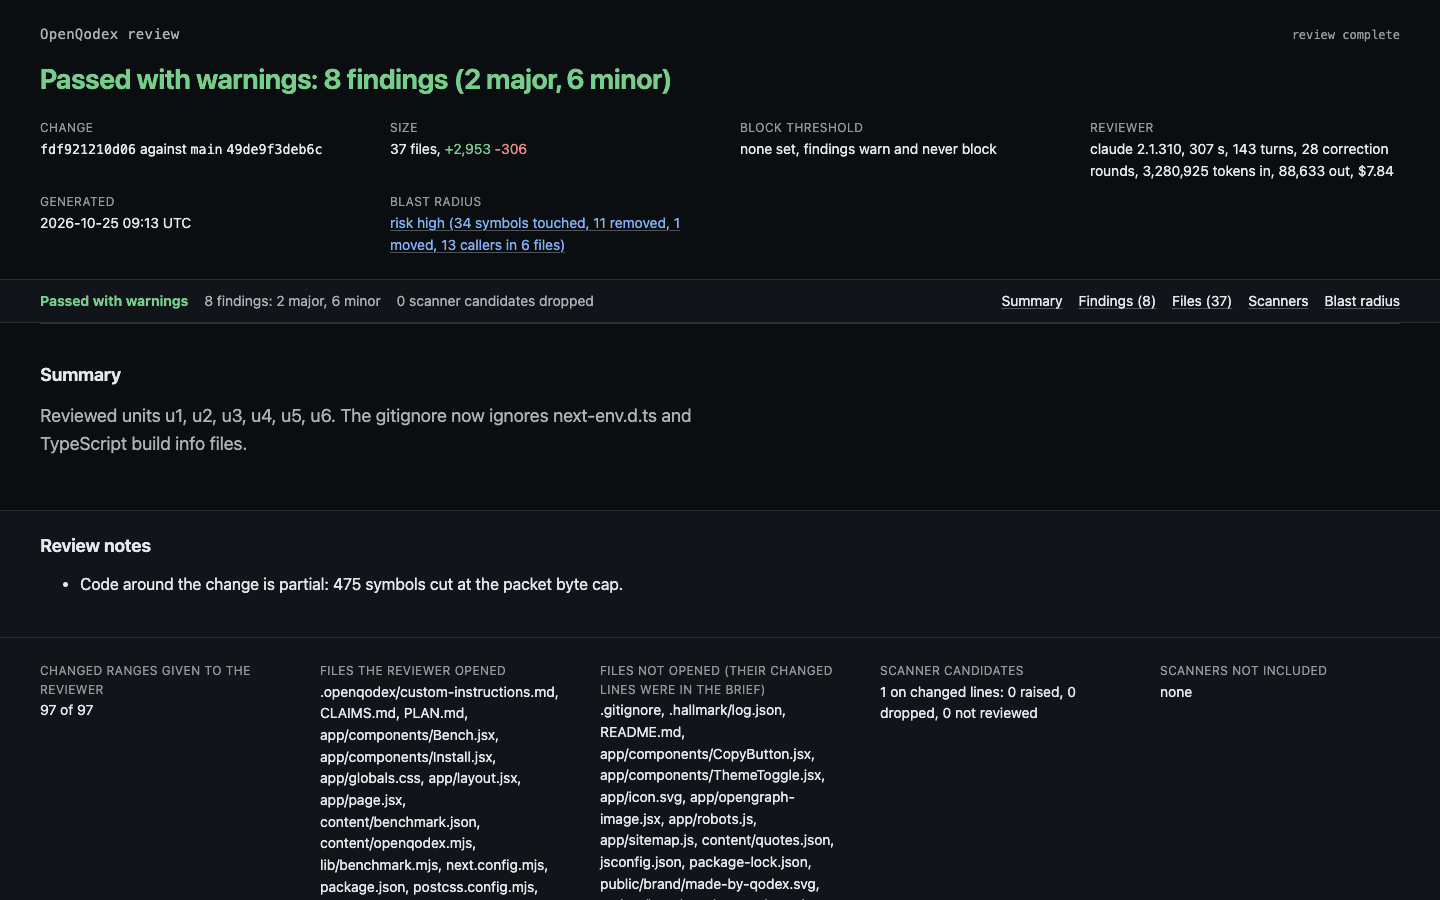1440x900 pixels.
Task: Select commit hash fdf921210d06
Action: [x=88, y=149]
